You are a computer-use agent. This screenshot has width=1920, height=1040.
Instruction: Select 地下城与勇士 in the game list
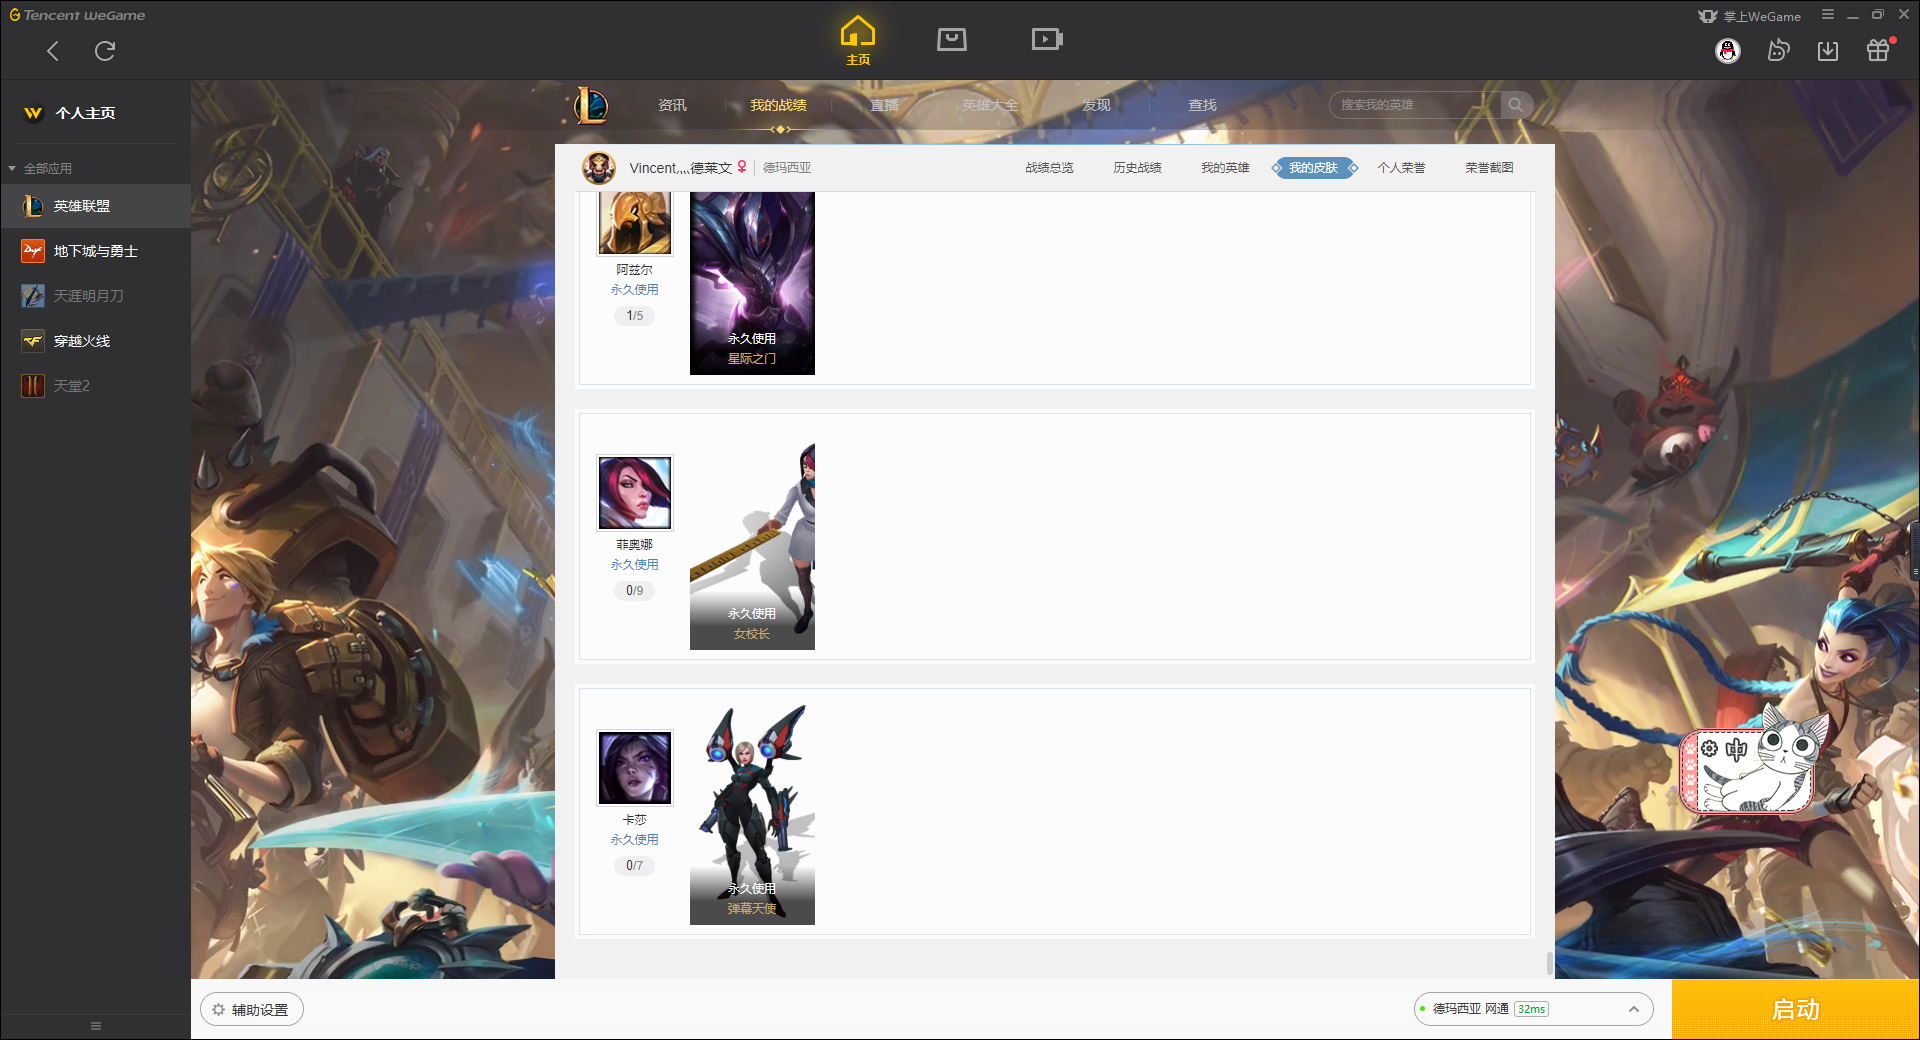pos(95,251)
